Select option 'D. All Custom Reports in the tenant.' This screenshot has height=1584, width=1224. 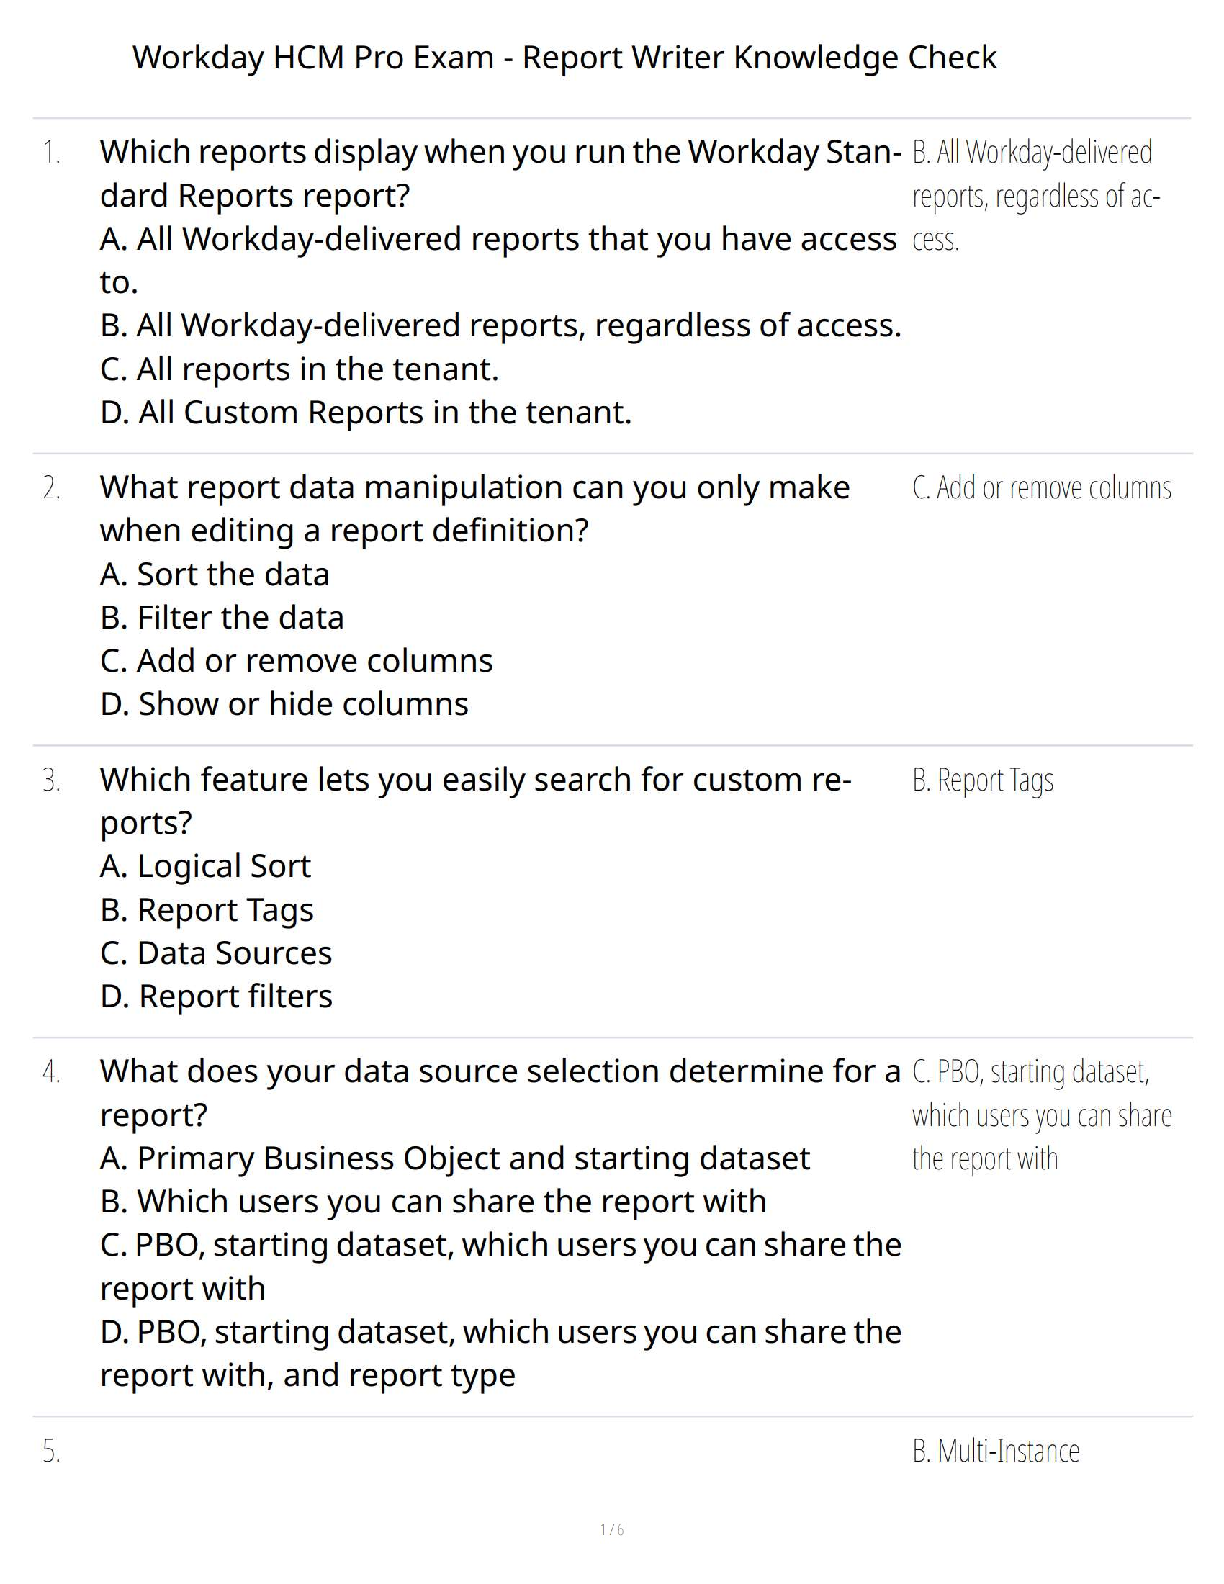click(x=365, y=412)
